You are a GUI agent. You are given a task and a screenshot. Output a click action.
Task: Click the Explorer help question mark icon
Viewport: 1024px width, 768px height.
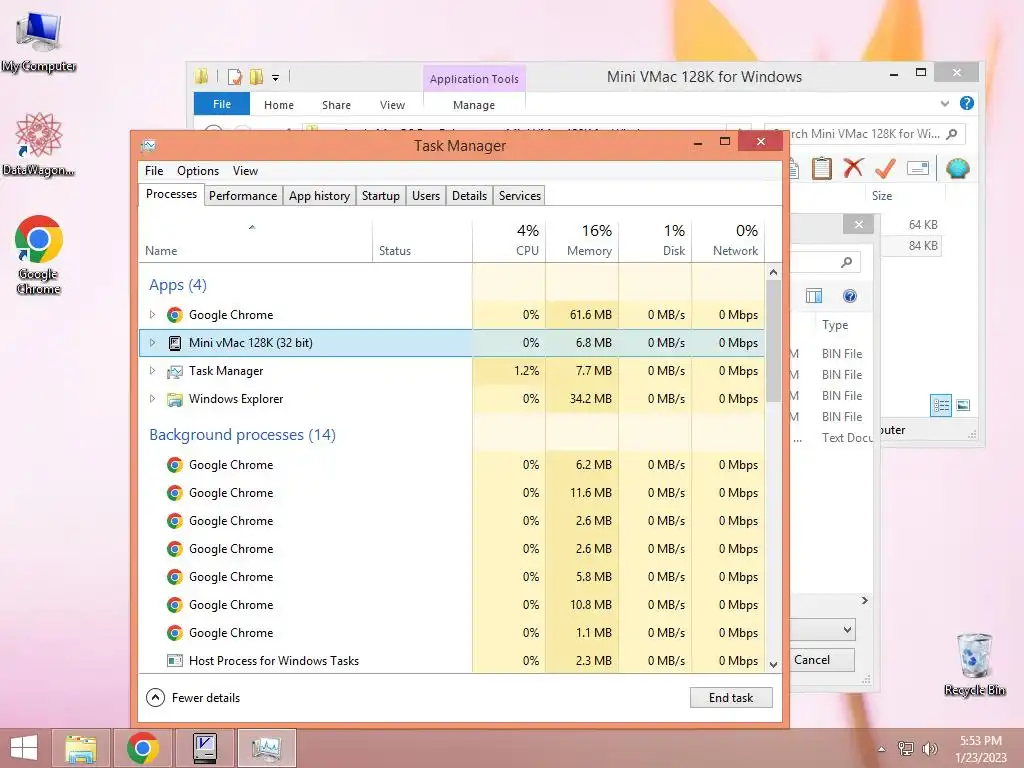967,103
